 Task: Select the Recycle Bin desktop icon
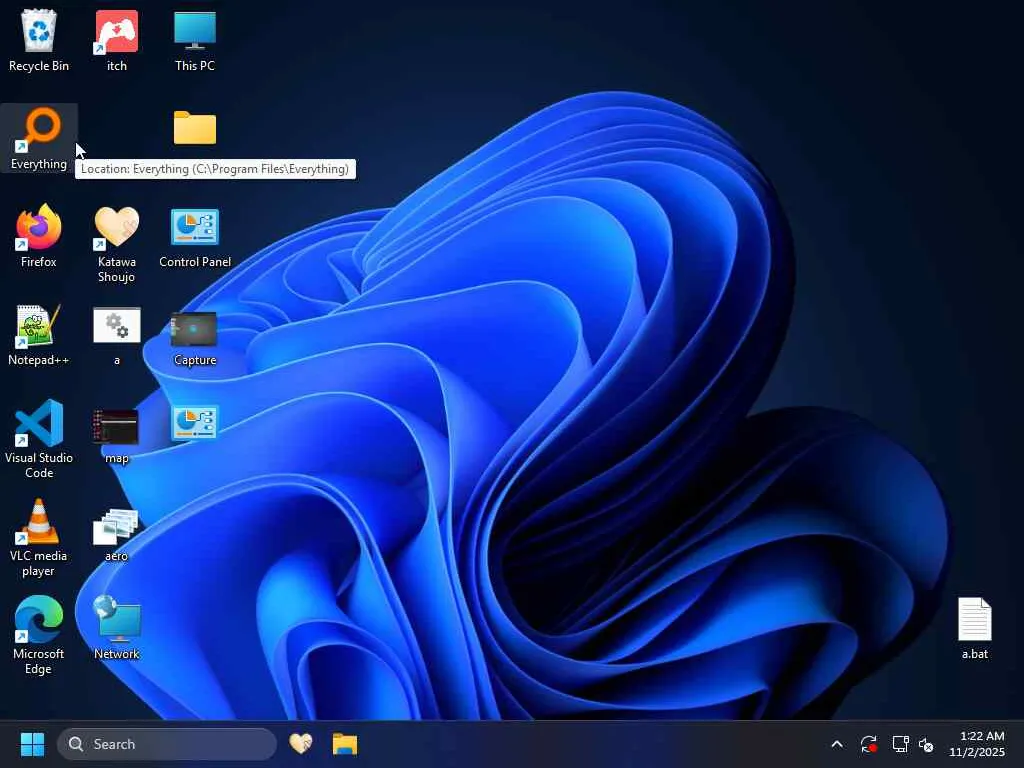pyautogui.click(x=39, y=40)
